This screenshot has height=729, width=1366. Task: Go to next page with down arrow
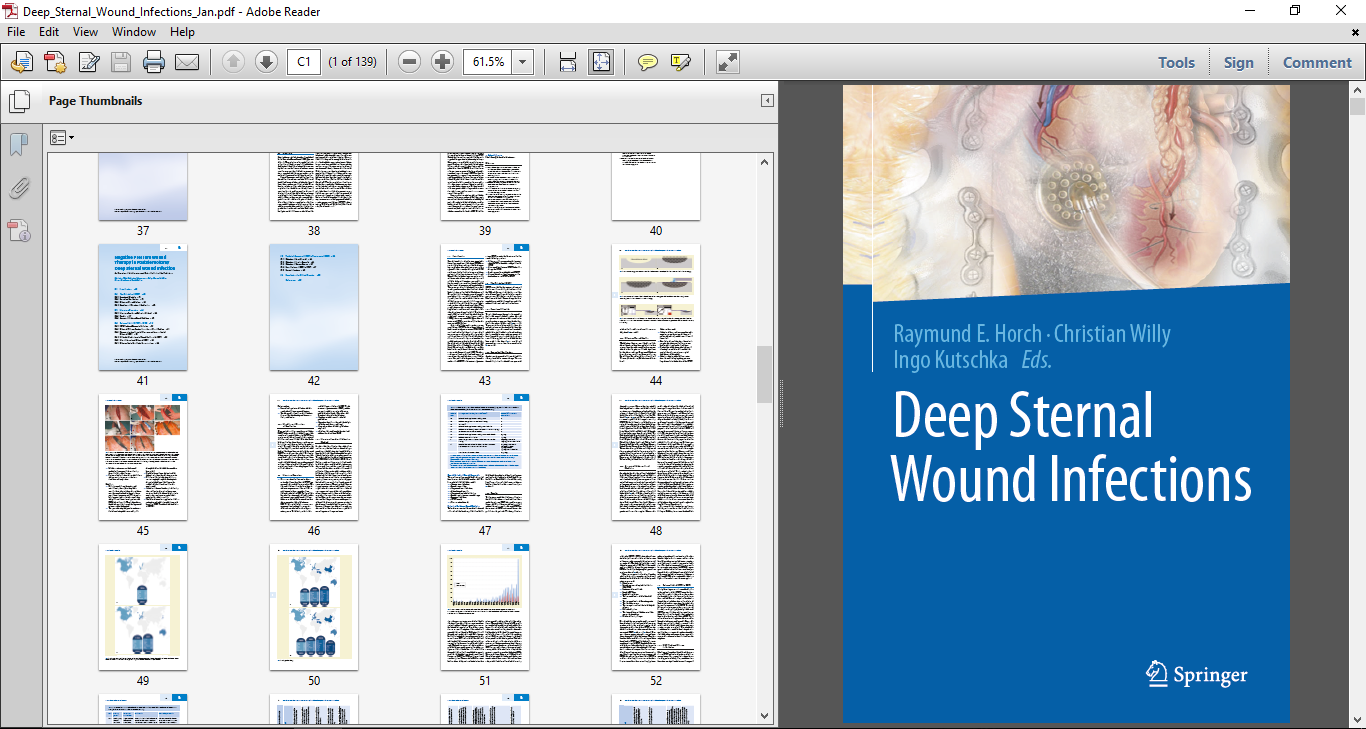point(266,62)
